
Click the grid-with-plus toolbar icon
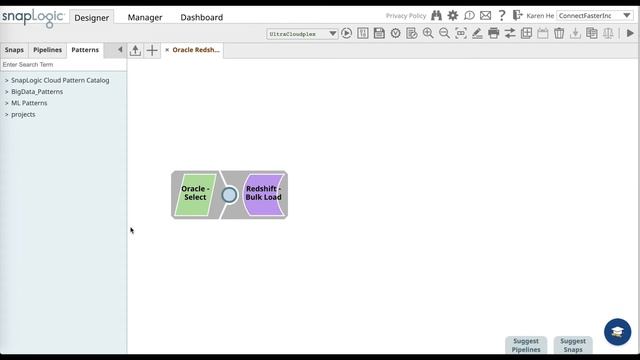pos(527,33)
